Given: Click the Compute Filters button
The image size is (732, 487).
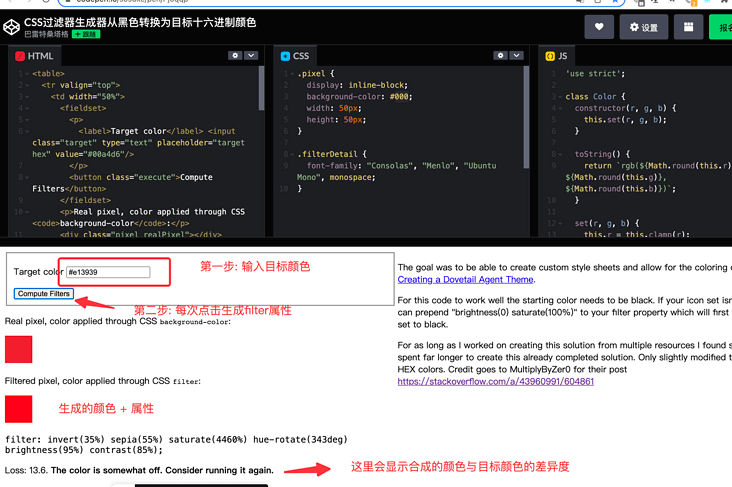Looking at the screenshot, I should [x=44, y=294].
